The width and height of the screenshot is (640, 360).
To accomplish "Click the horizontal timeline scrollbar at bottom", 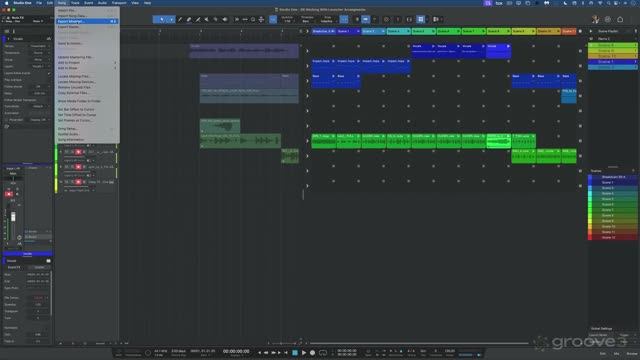I will coord(418,343).
